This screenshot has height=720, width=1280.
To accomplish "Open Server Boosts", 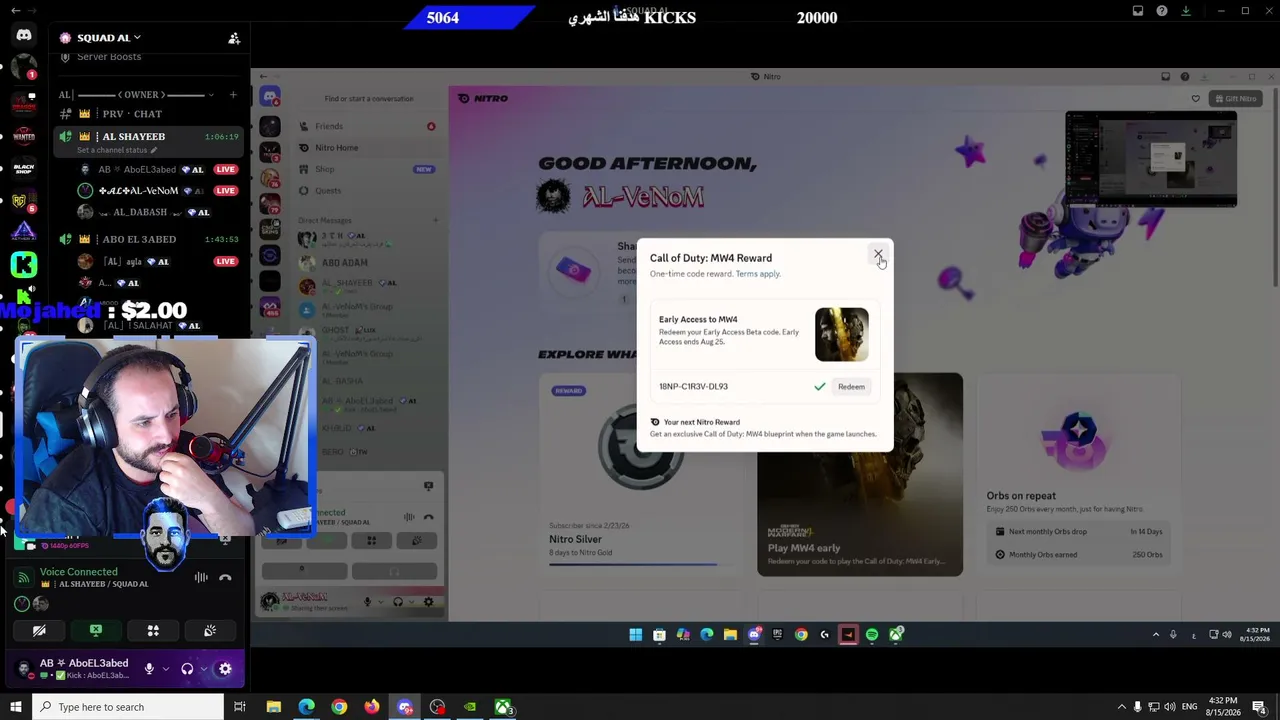I will coord(109,57).
